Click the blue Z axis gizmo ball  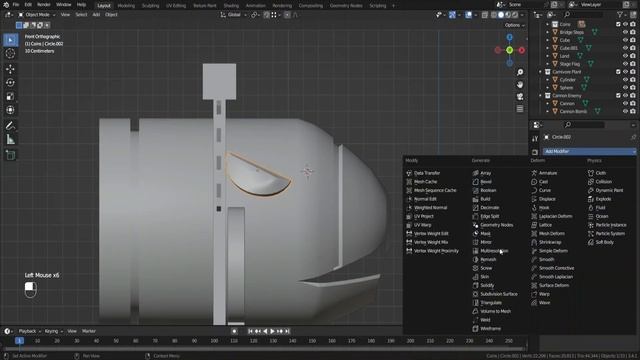(x=509, y=38)
